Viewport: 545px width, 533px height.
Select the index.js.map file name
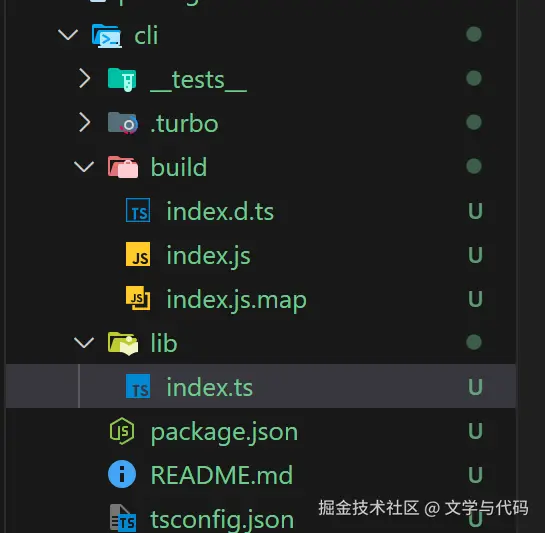pyautogui.click(x=237, y=300)
